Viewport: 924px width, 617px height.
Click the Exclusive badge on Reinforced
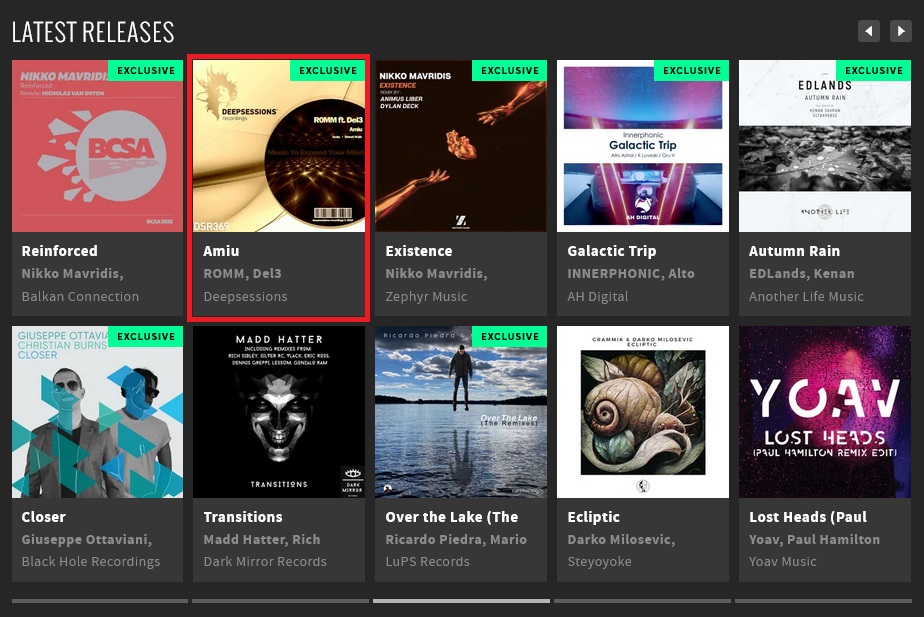tap(146, 71)
